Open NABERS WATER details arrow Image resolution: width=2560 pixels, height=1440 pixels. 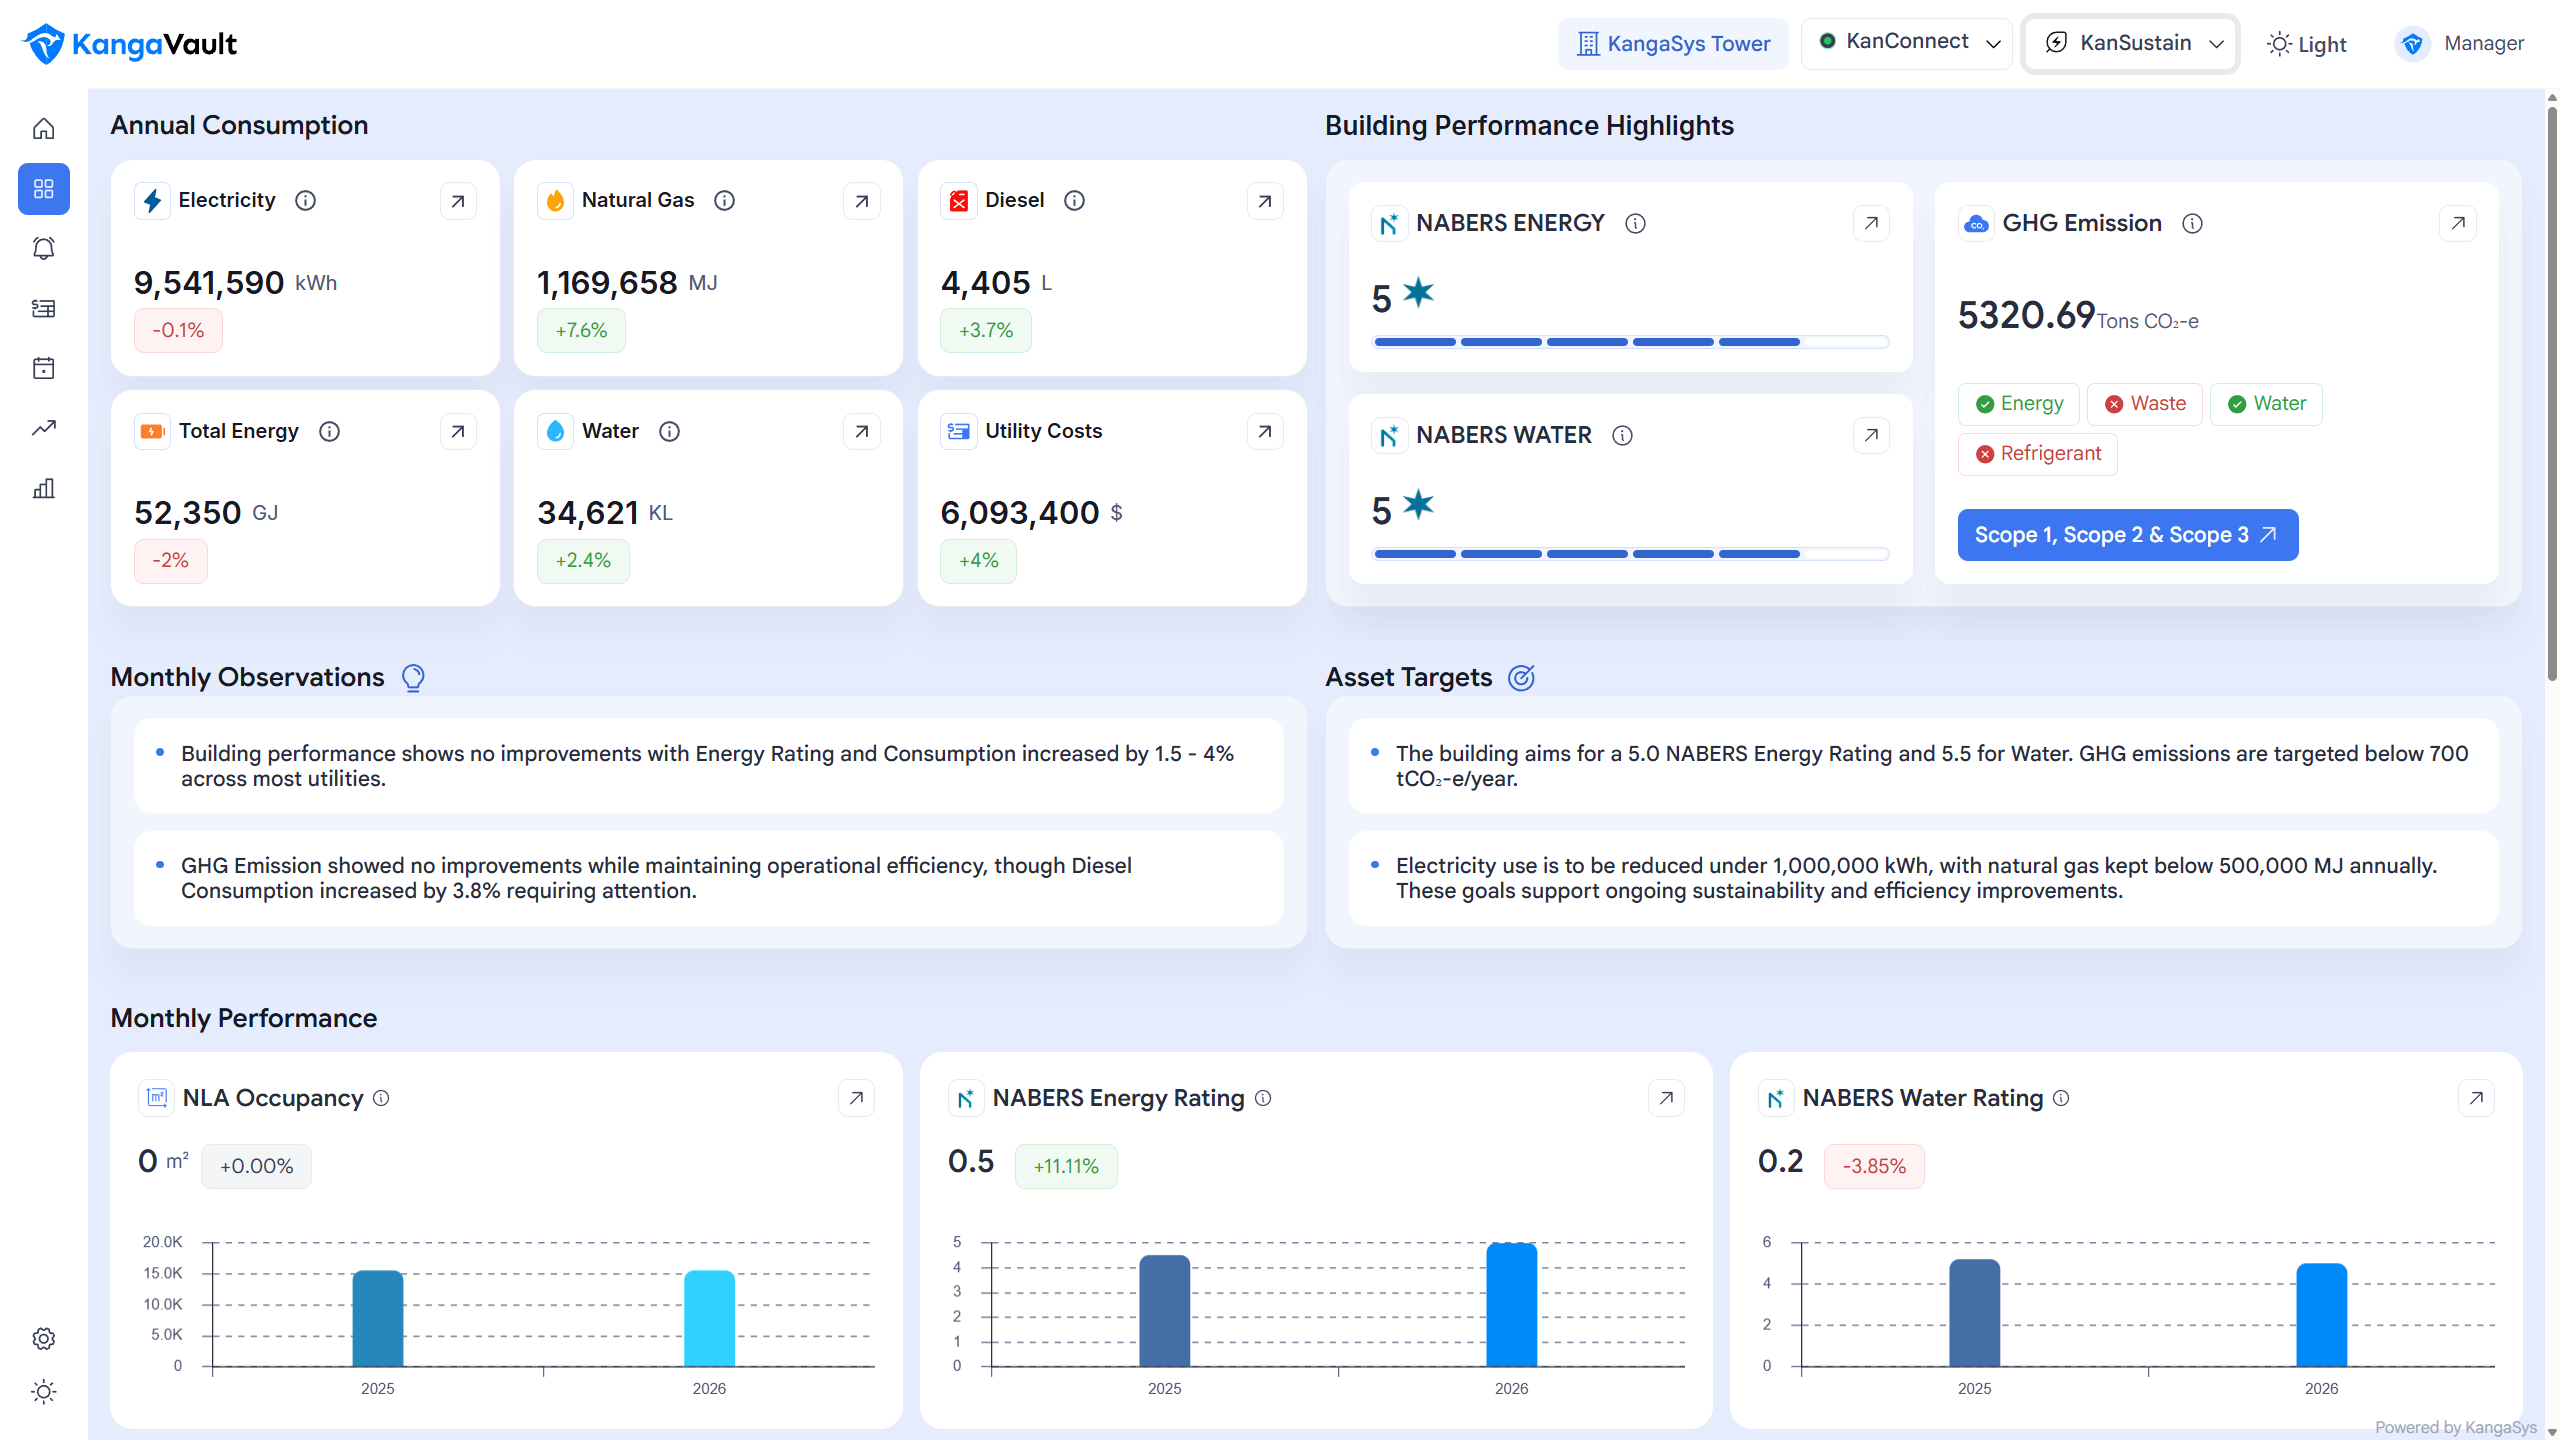[x=1871, y=435]
